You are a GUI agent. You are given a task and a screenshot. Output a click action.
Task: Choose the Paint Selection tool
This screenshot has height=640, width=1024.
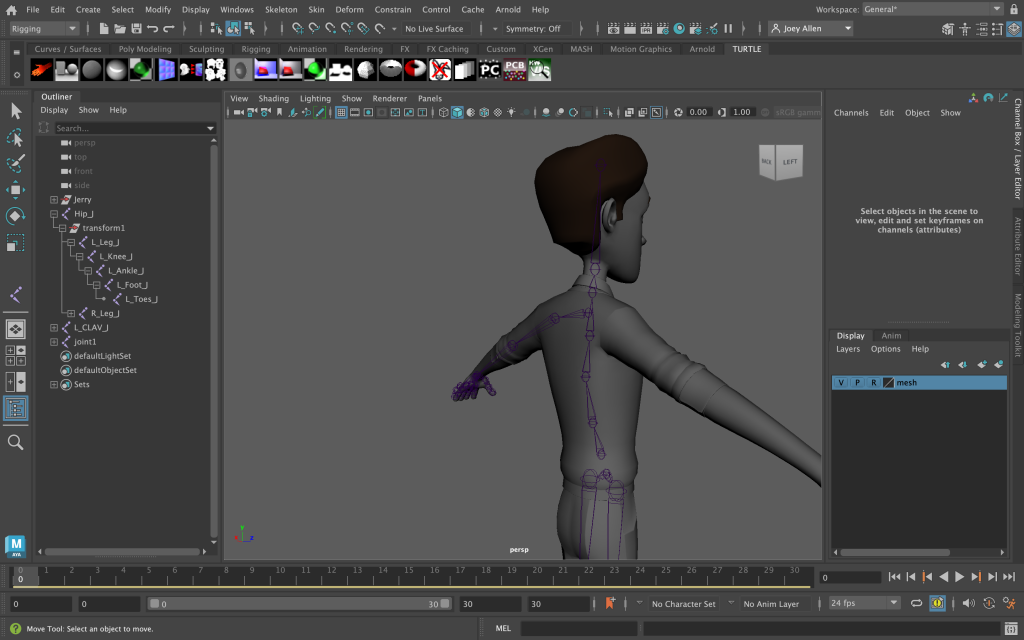[x=15, y=163]
